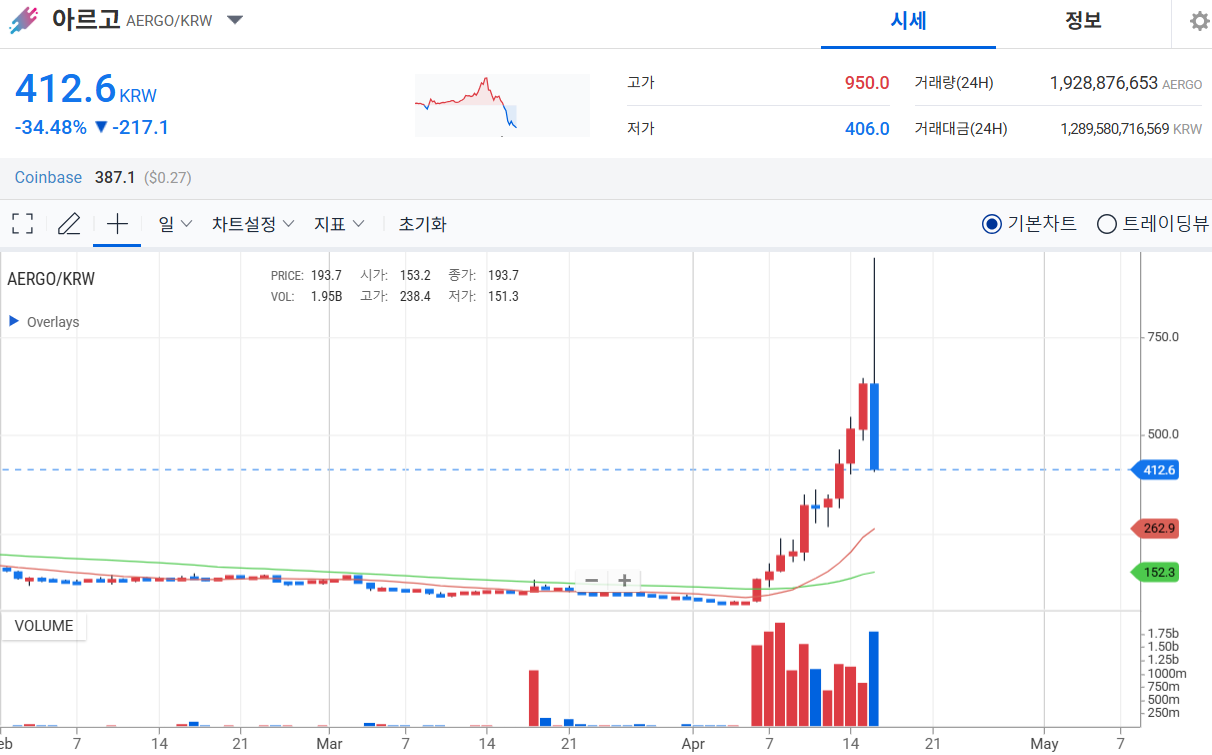
Task: Click the 1.95B VOL reading
Action: pos(326,296)
